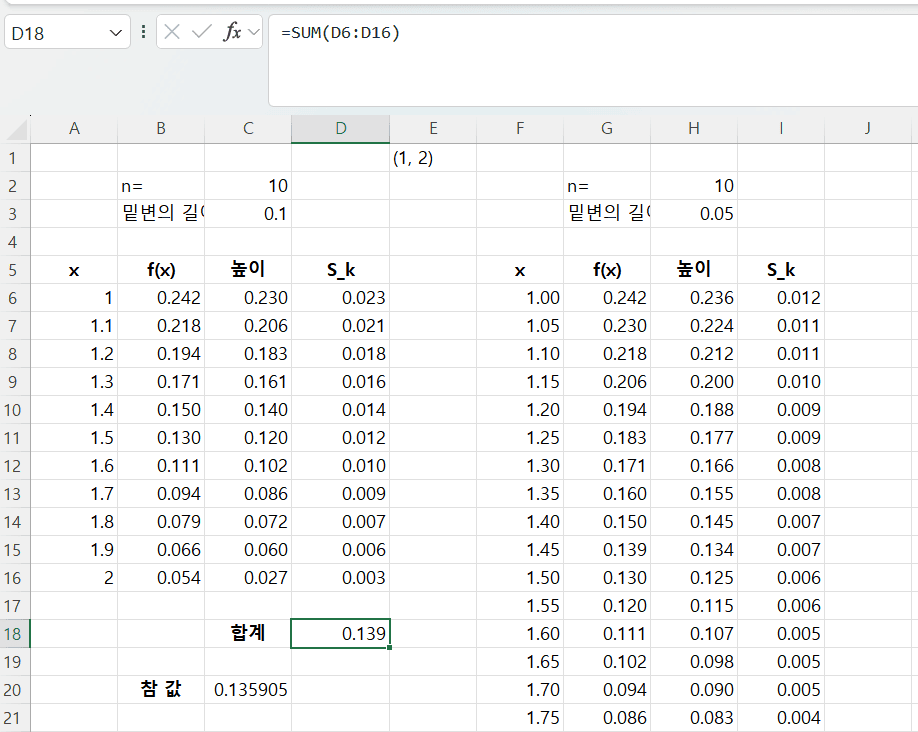Click the three-dot handle beside Name Box
This screenshot has width=918, height=732.
[x=143, y=32]
